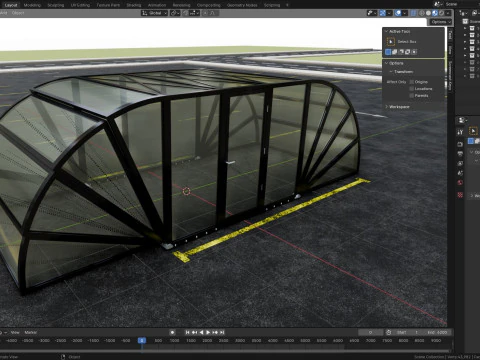Choose the Extend selection mode icon
The height and width of the screenshot is (360, 480).
[395, 52]
